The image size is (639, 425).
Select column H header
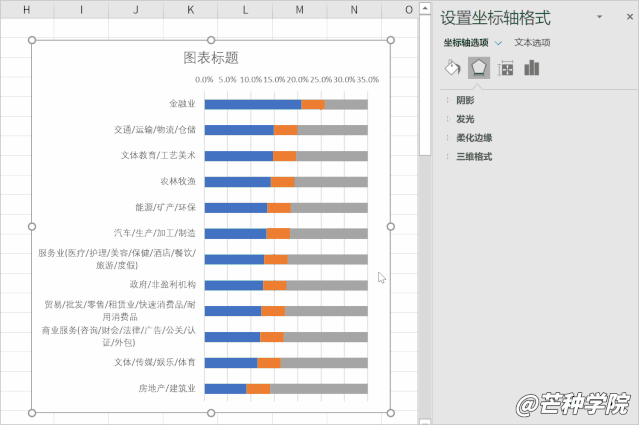tap(27, 10)
